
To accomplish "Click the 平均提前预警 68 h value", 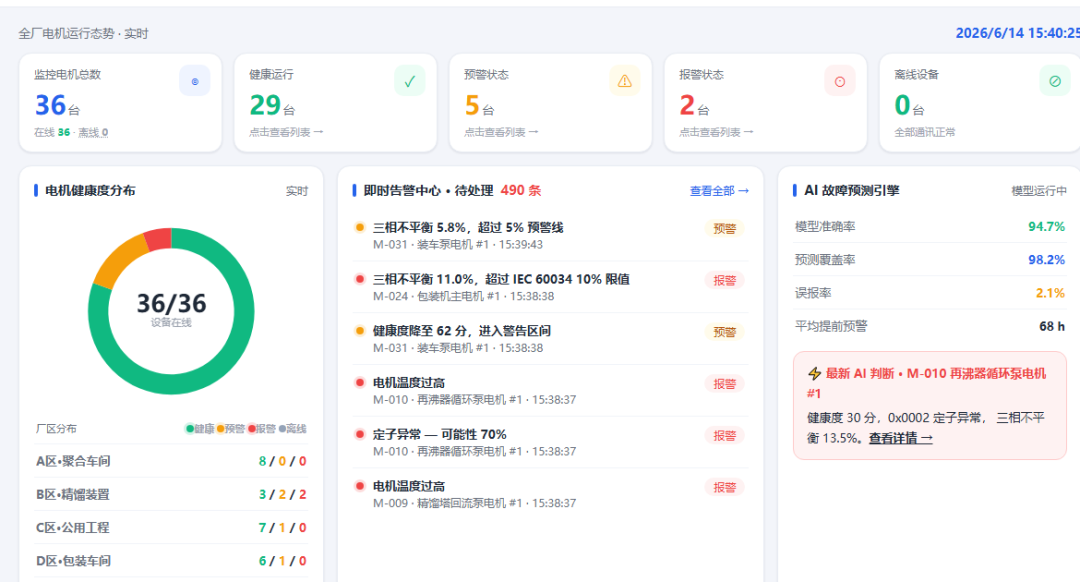I will (1052, 326).
